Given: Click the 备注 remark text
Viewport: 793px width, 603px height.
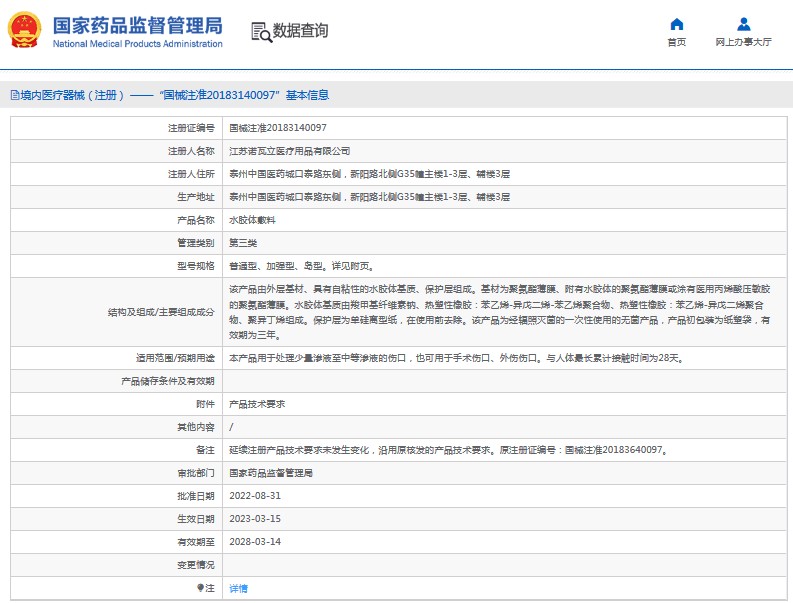Looking at the screenshot, I should 449,450.
